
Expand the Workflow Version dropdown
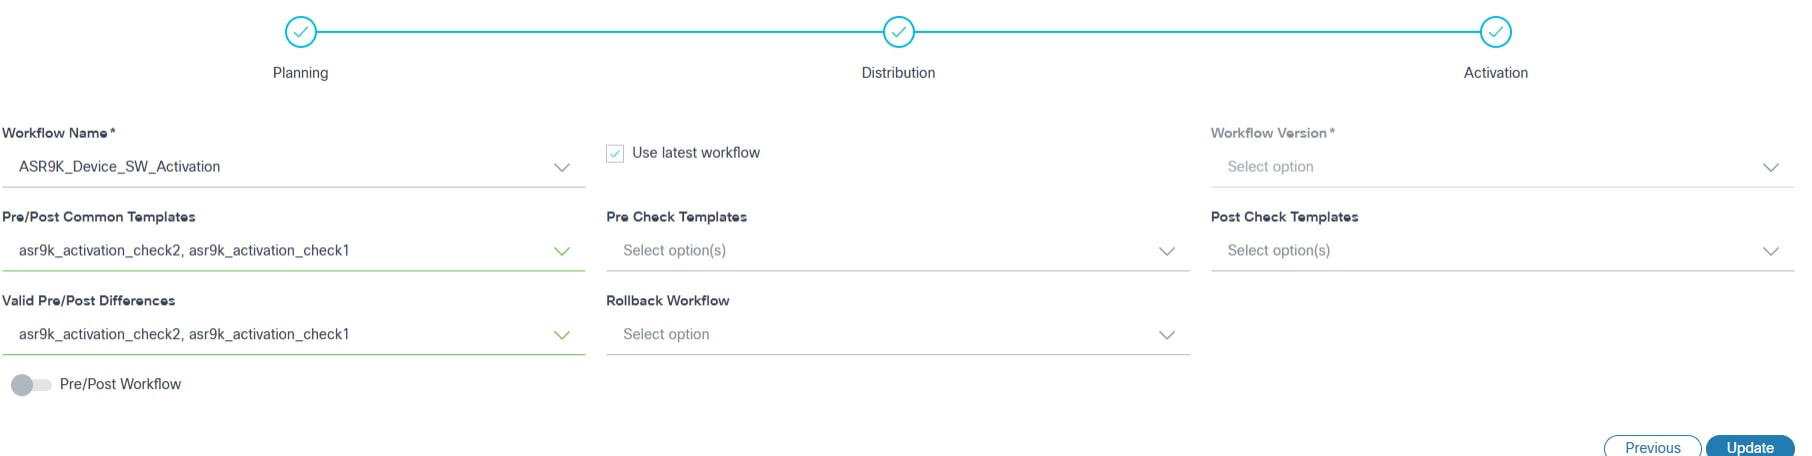(1770, 167)
